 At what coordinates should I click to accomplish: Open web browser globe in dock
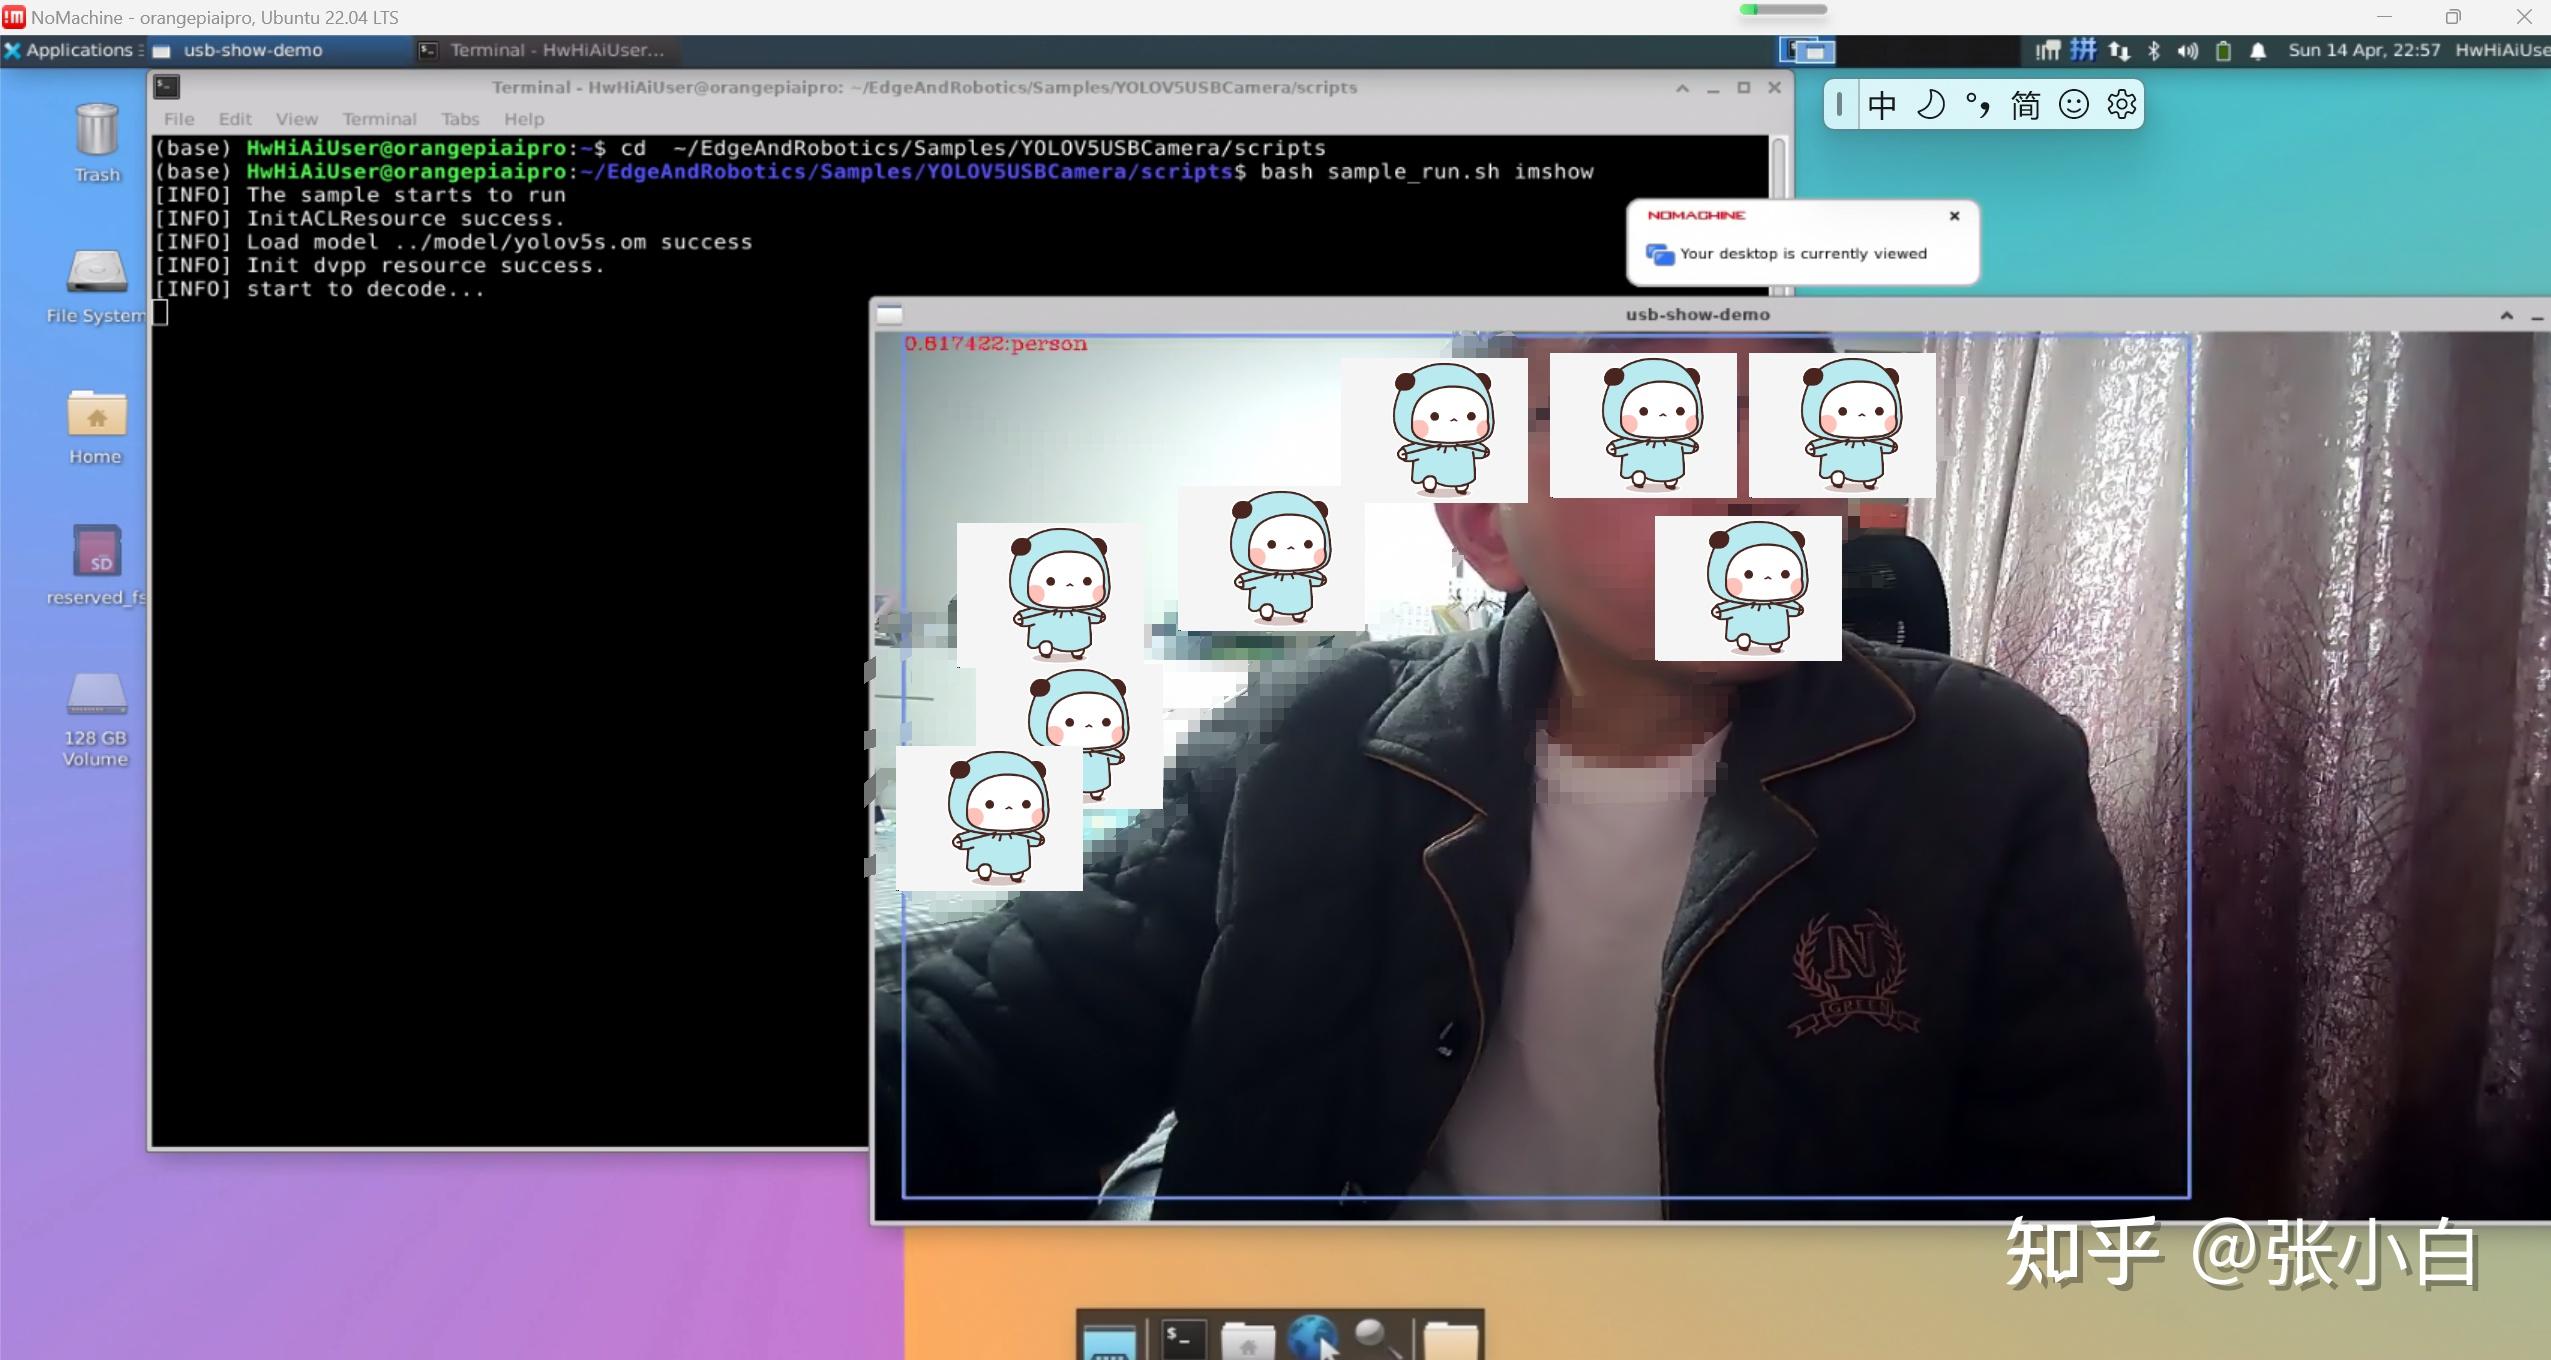tap(1311, 1338)
